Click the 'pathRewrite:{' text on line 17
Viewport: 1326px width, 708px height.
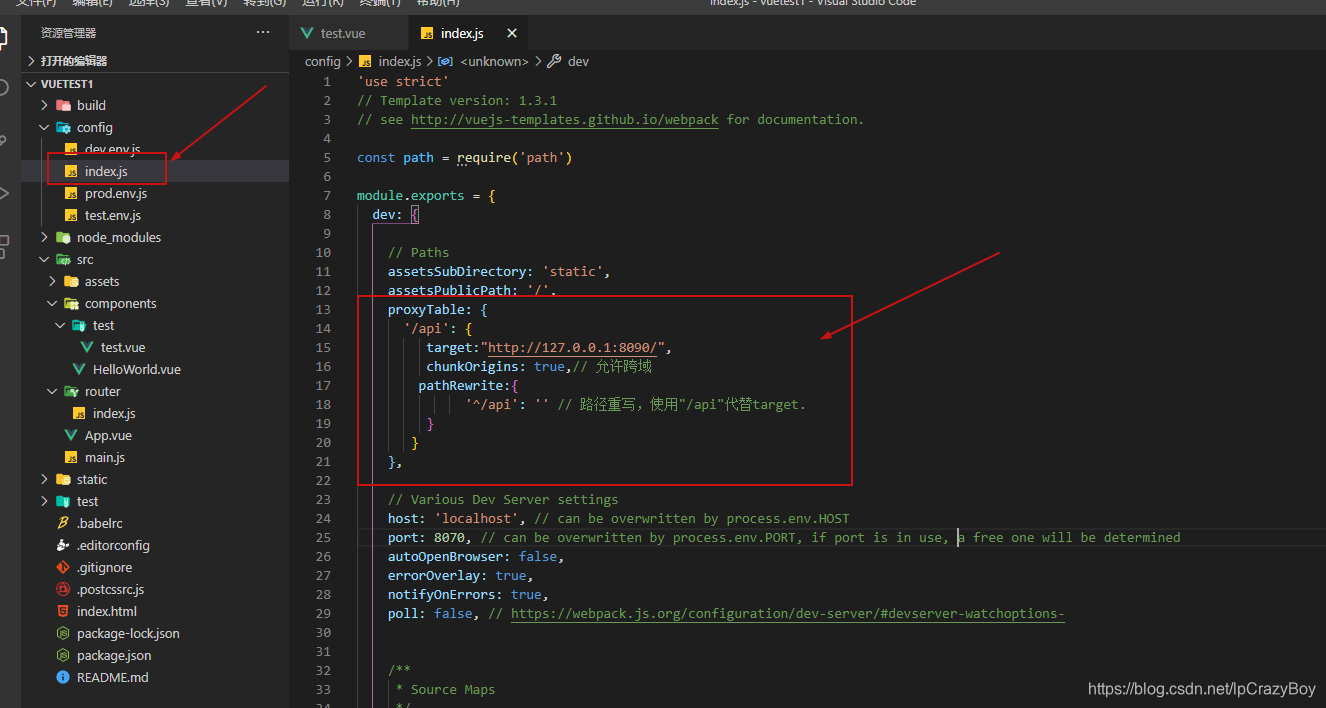468,385
